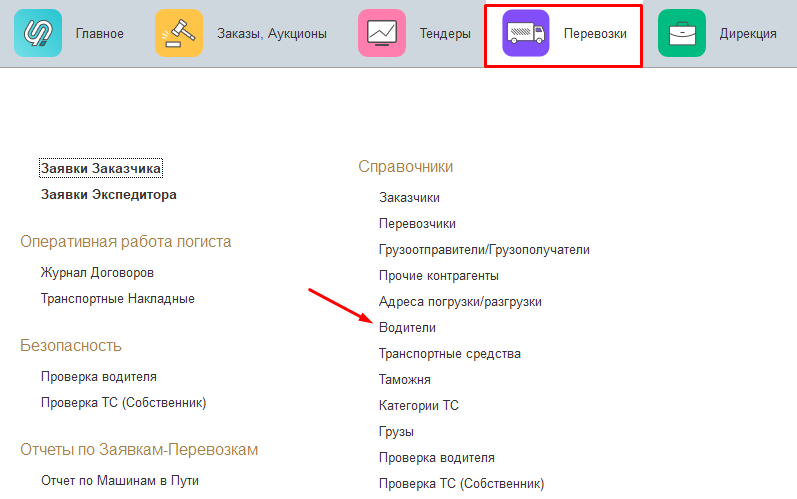
Task: Click the green briefcase Дирекция icon
Action: tap(682, 33)
